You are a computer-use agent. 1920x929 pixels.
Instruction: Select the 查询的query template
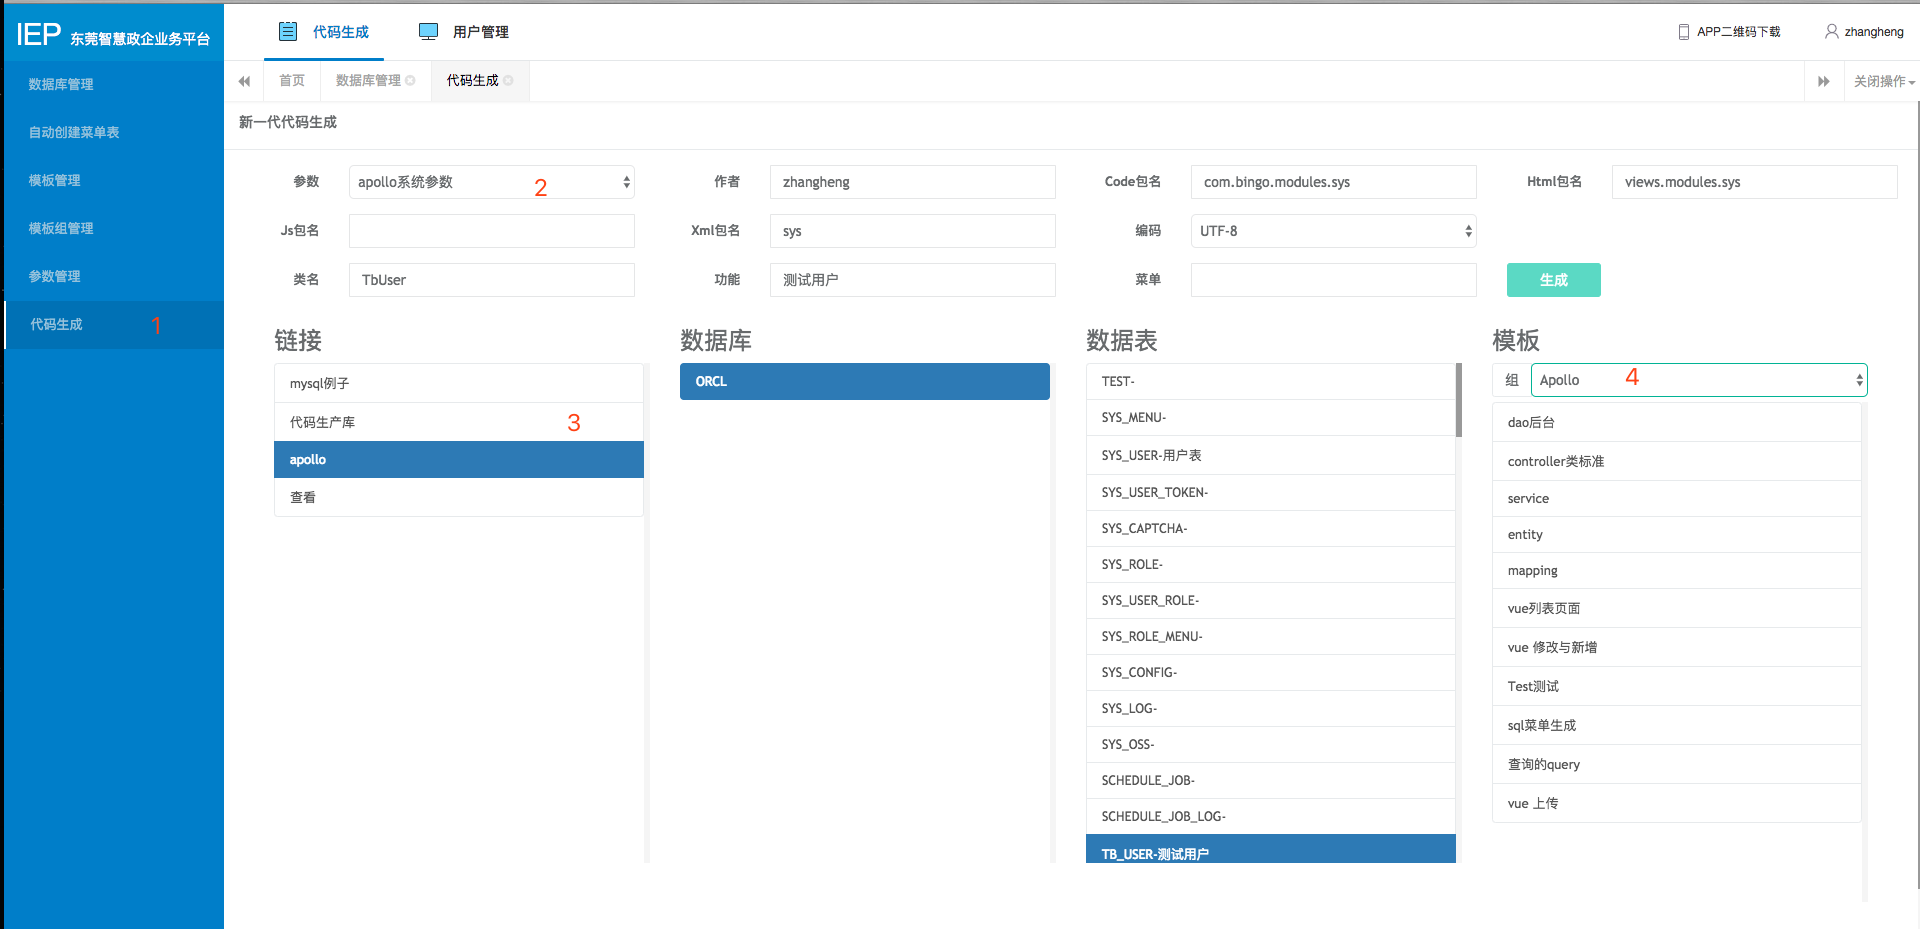tap(1677, 764)
